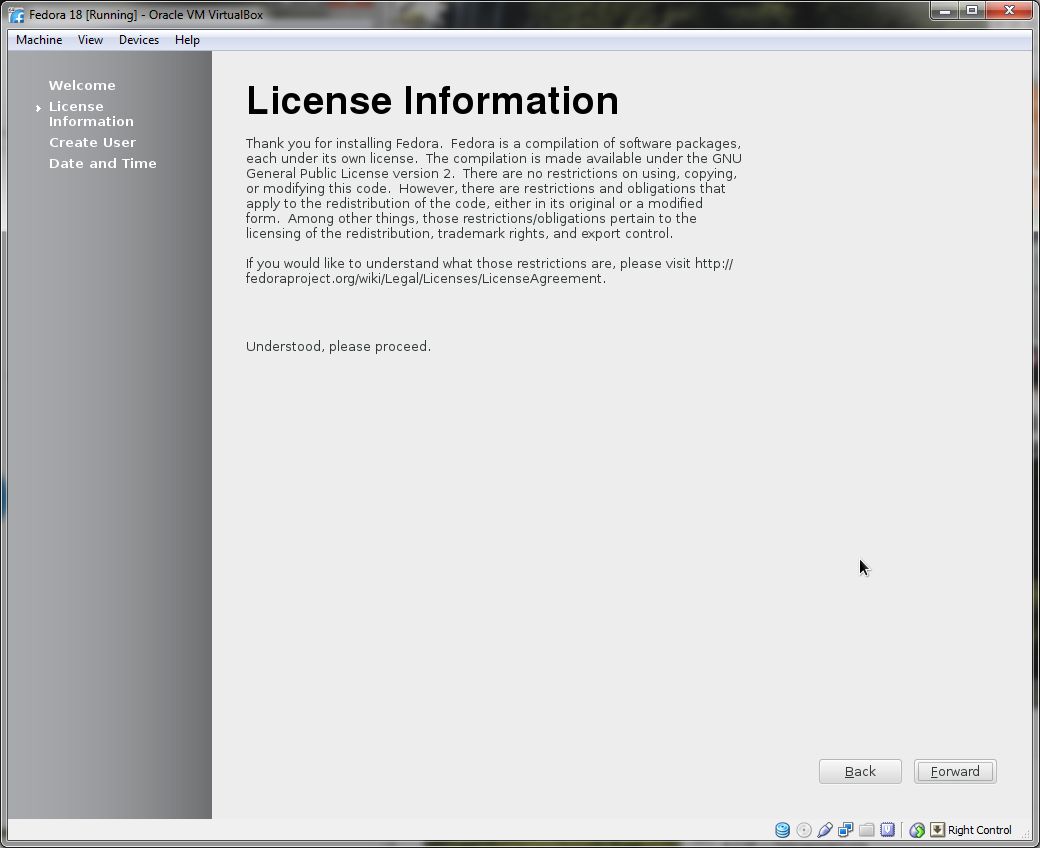The width and height of the screenshot is (1040, 848).
Task: Click the 'Understood, please proceed.' text
Action: 338,347
